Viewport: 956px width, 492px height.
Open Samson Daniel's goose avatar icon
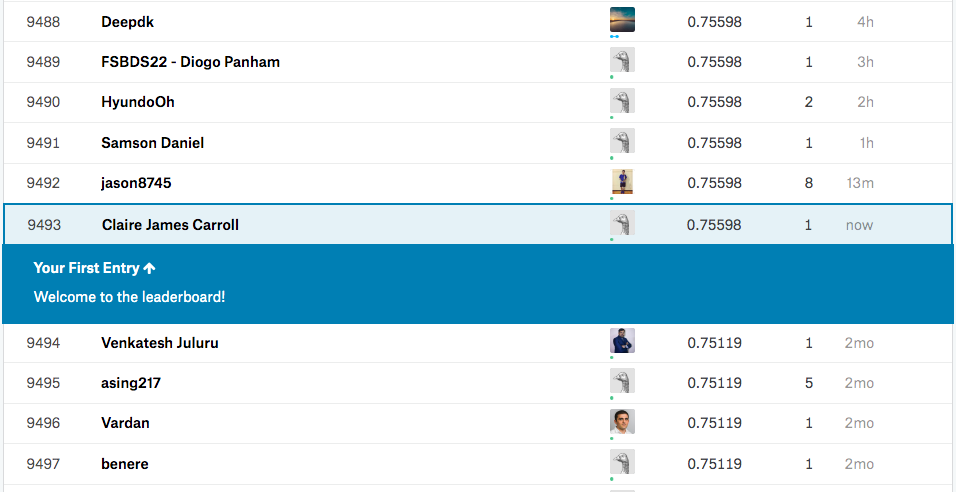click(622, 141)
